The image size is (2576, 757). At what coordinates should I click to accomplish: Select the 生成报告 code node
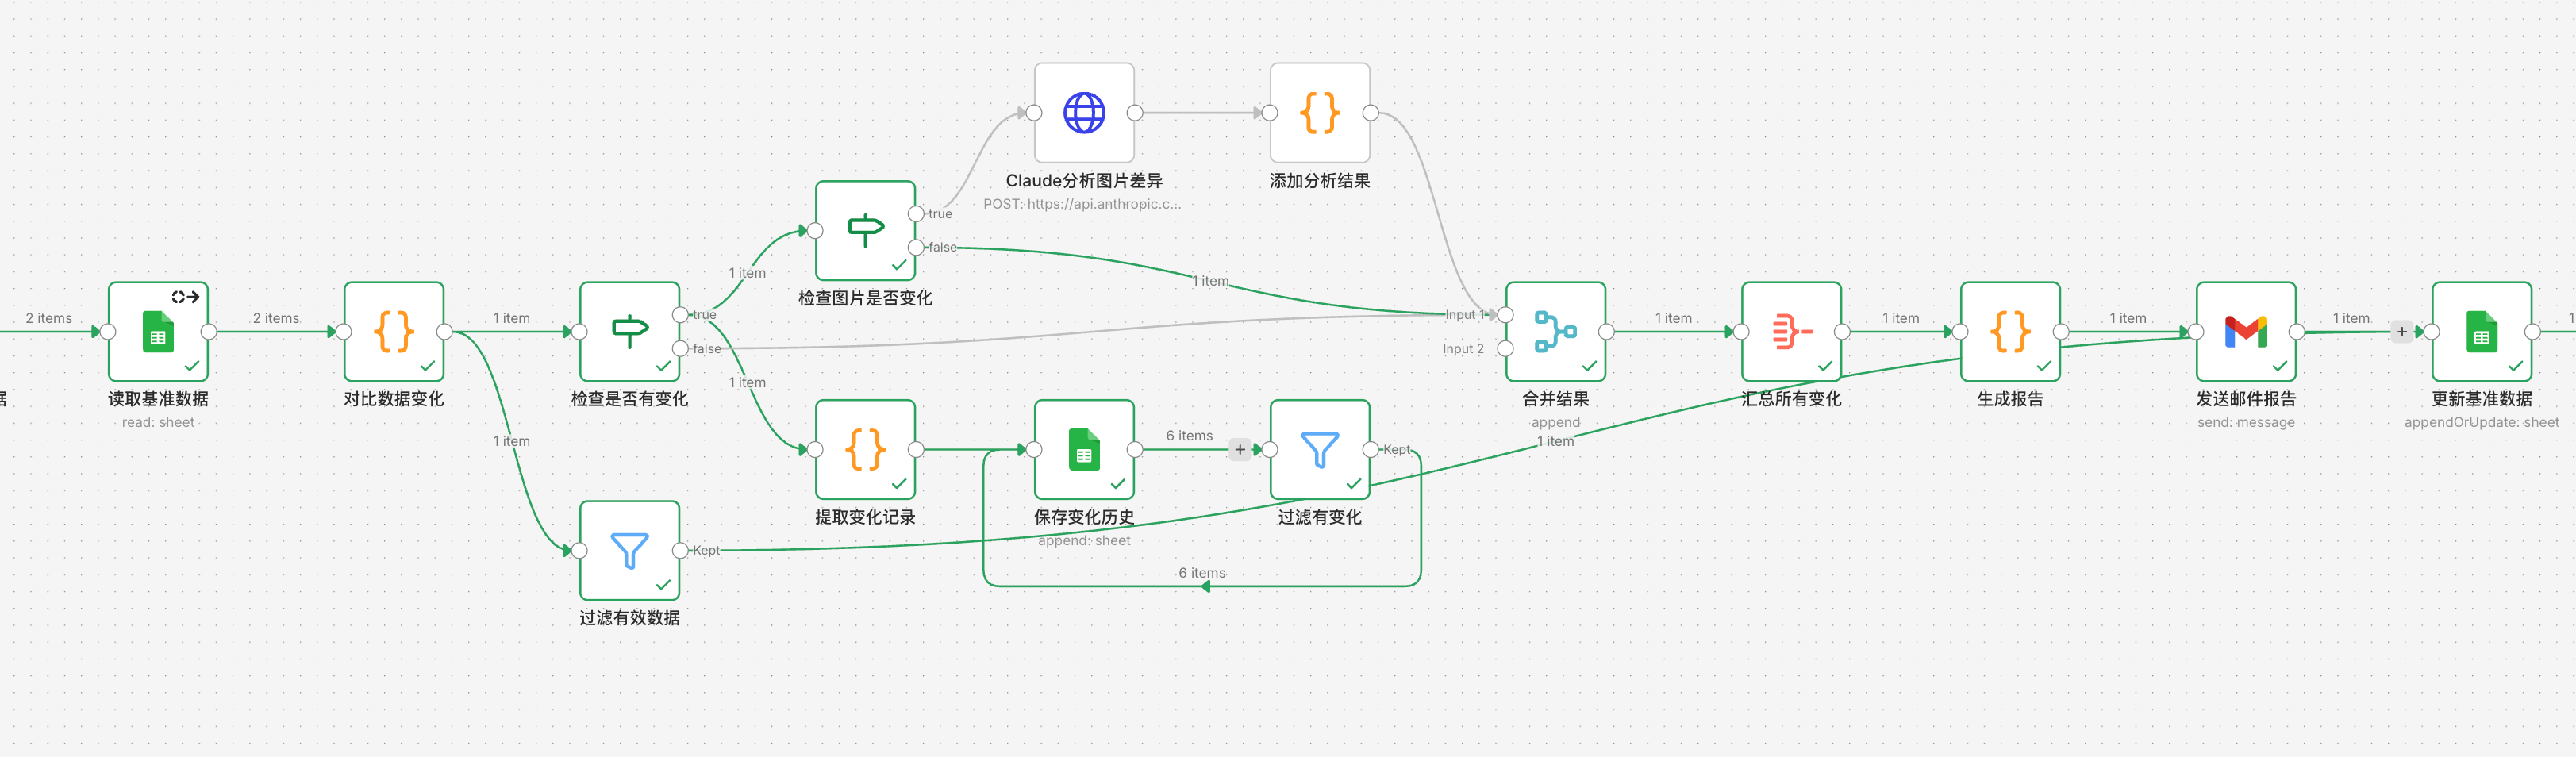click(x=2010, y=332)
